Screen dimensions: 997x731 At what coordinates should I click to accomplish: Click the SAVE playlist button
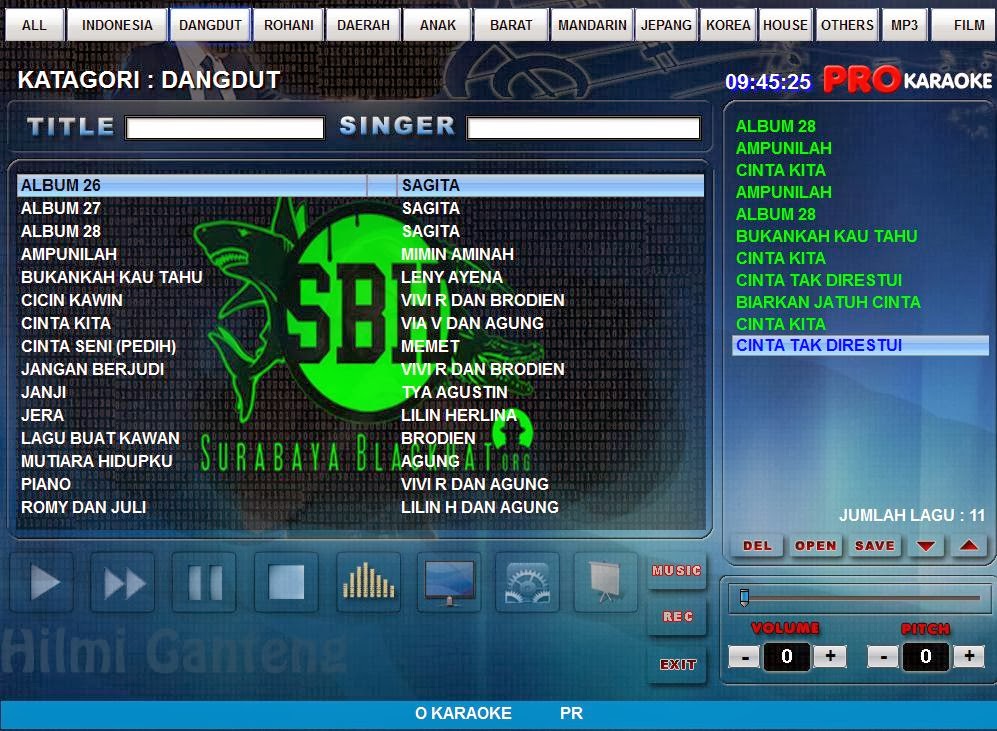[x=874, y=545]
